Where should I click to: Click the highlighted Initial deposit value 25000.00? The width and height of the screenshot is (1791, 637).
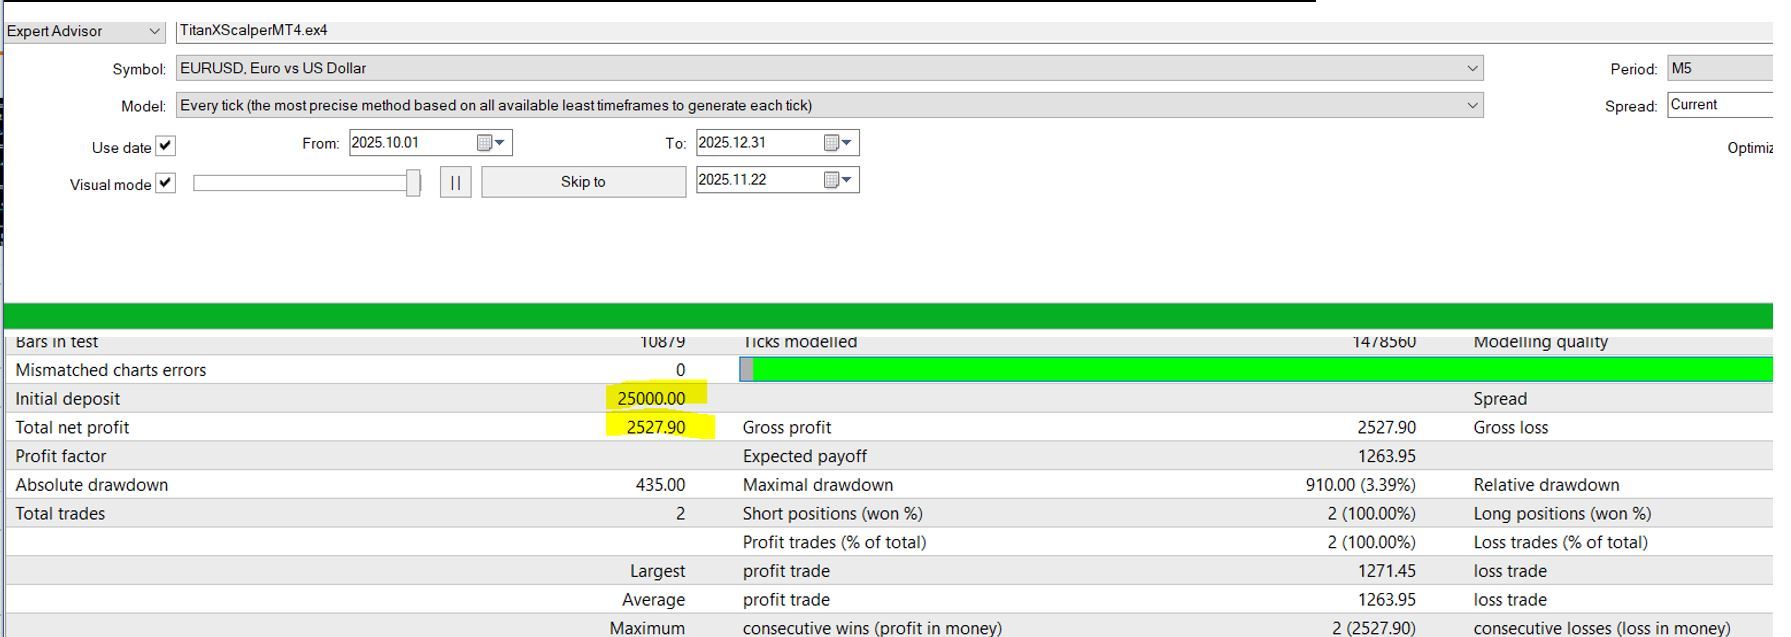652,398
